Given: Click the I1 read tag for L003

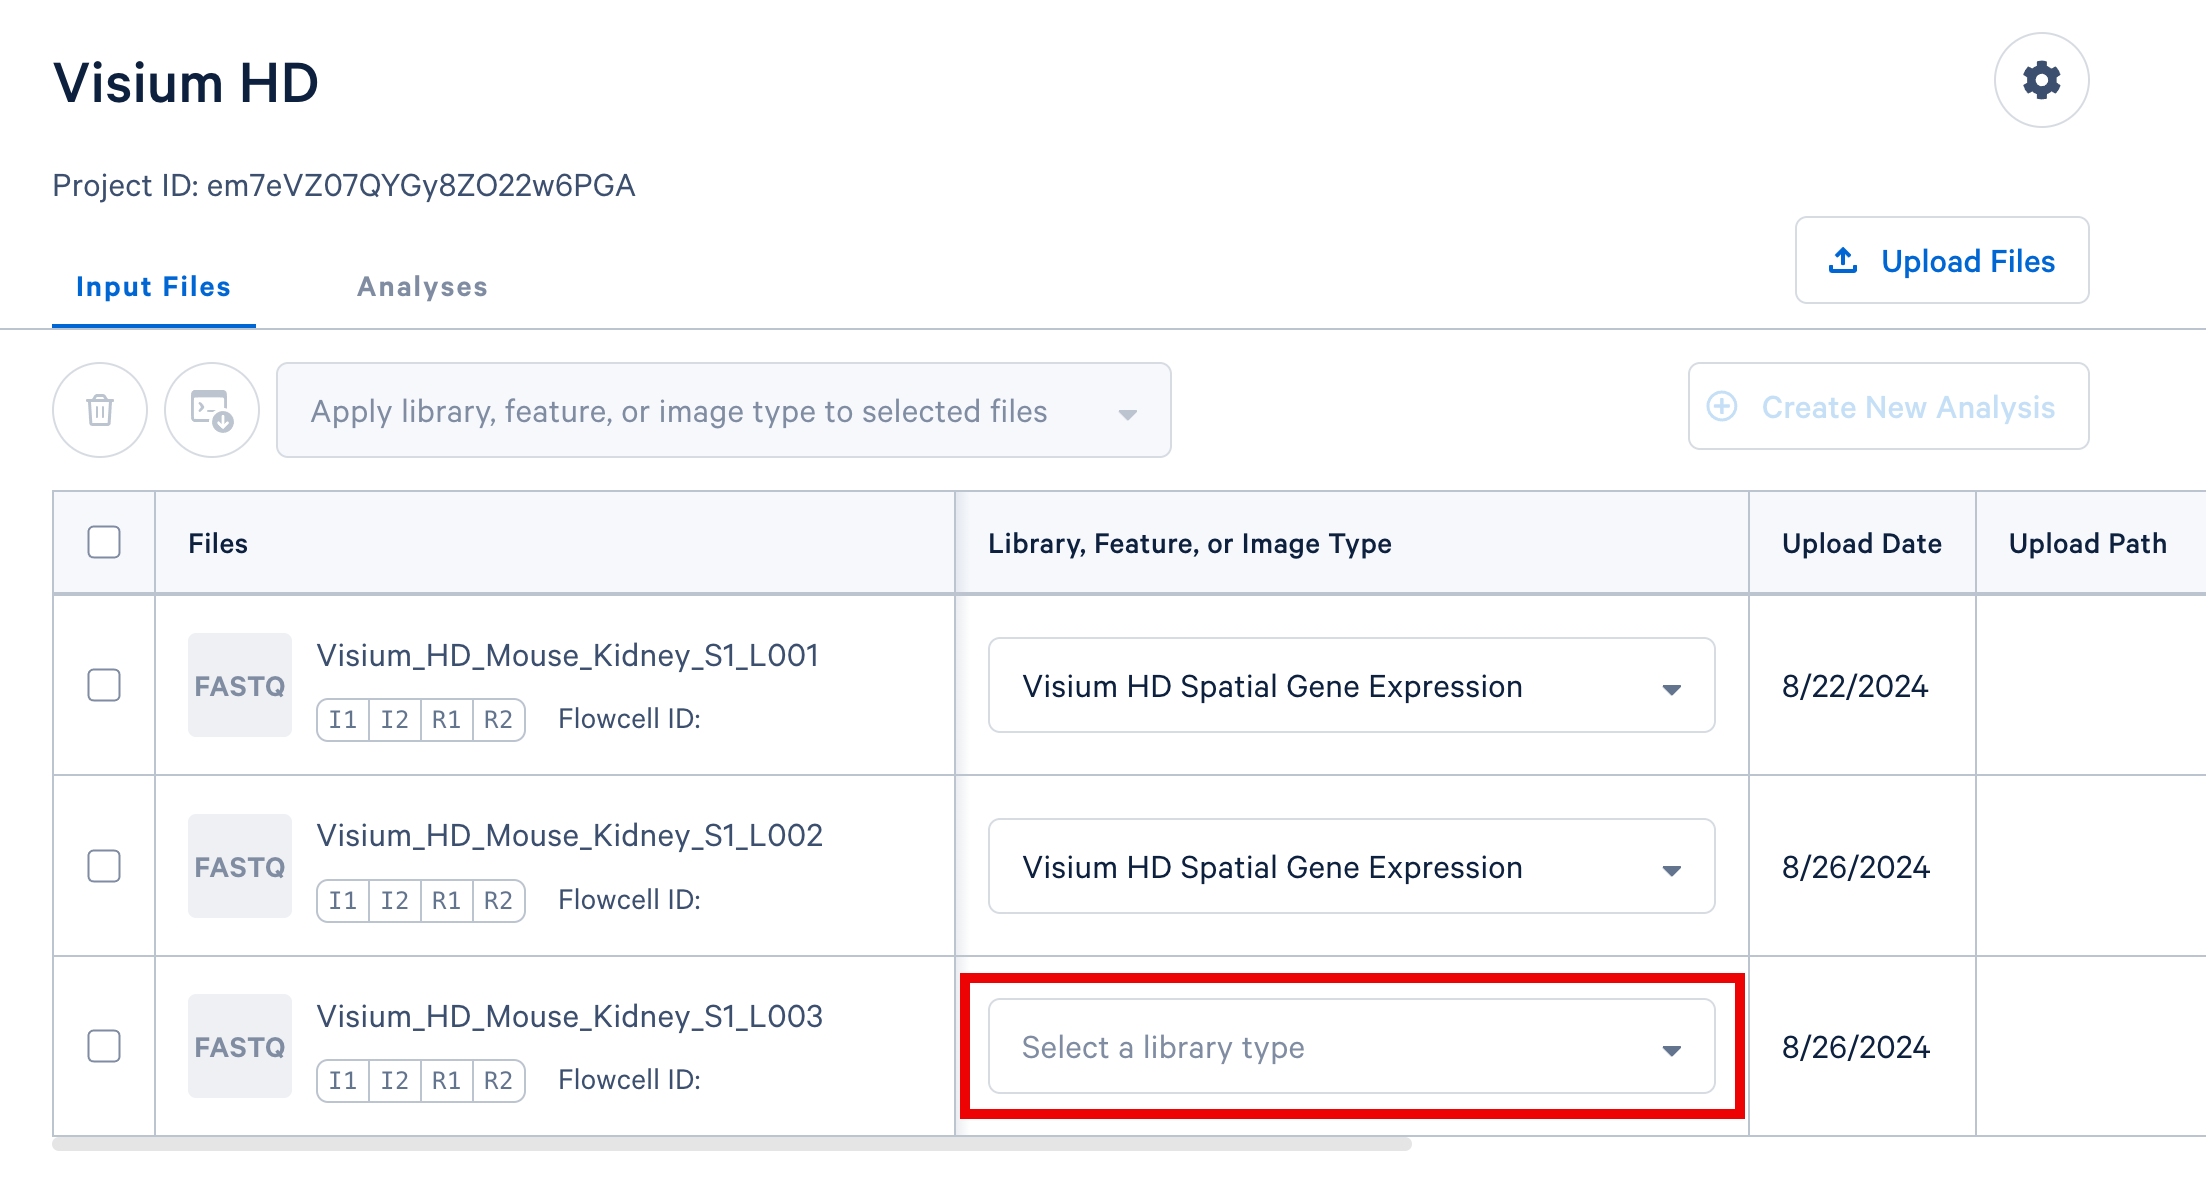Looking at the screenshot, I should [x=343, y=1081].
